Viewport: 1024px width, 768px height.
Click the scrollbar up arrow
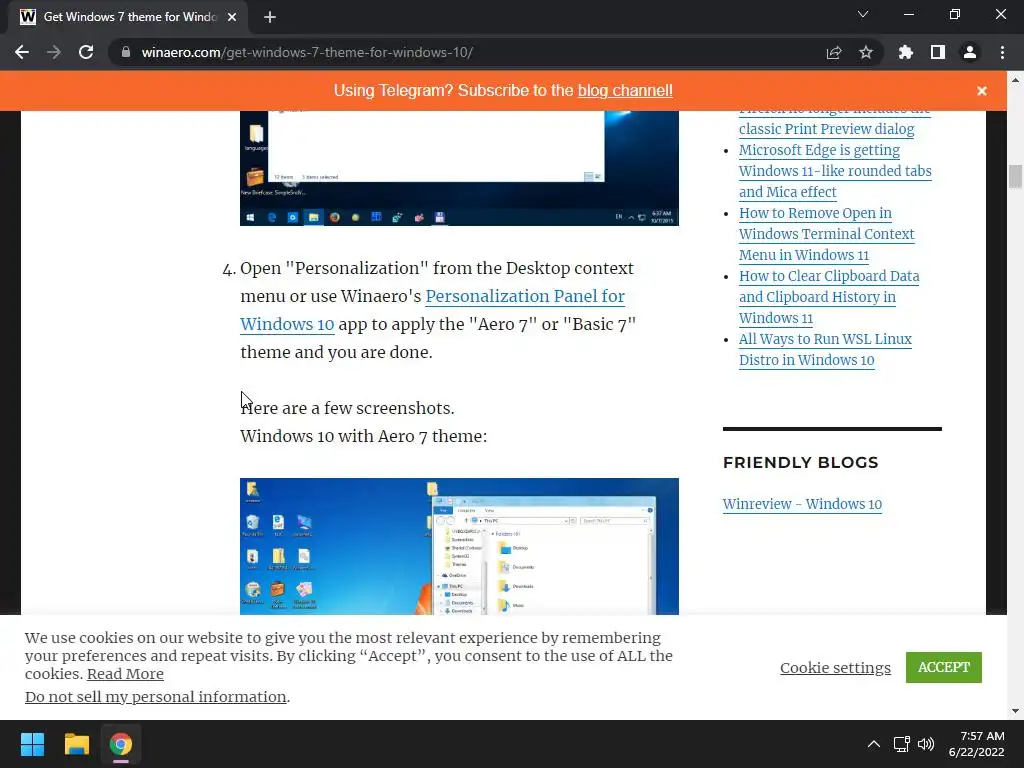point(1015,80)
